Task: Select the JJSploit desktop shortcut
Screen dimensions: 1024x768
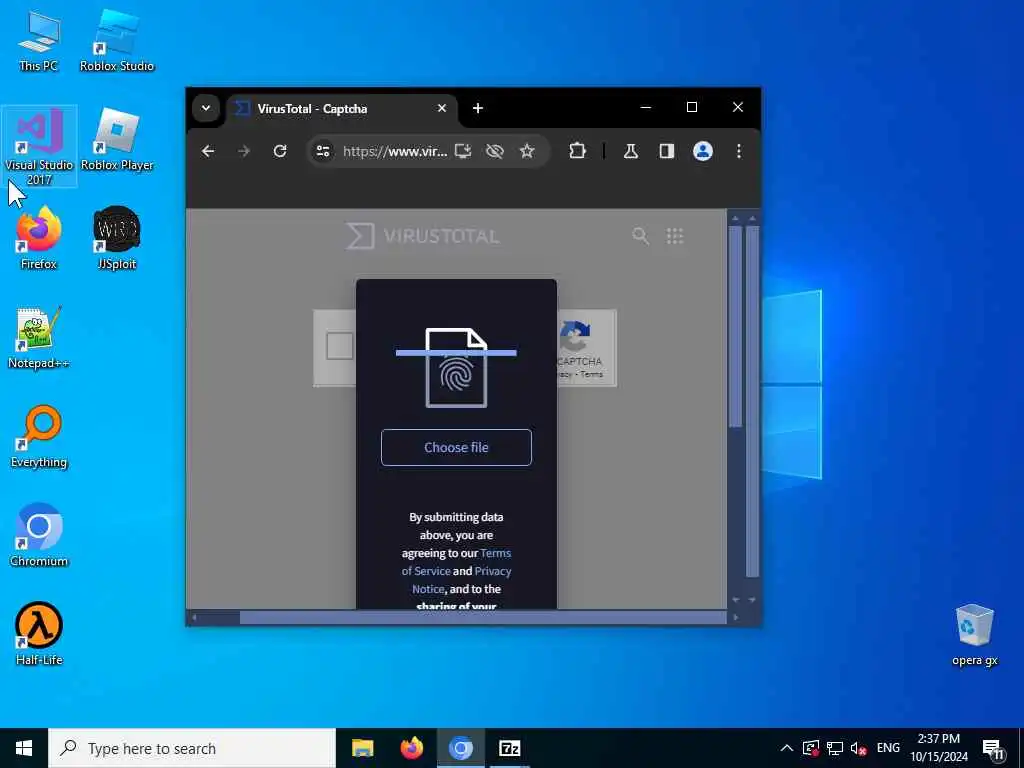Action: tap(117, 238)
